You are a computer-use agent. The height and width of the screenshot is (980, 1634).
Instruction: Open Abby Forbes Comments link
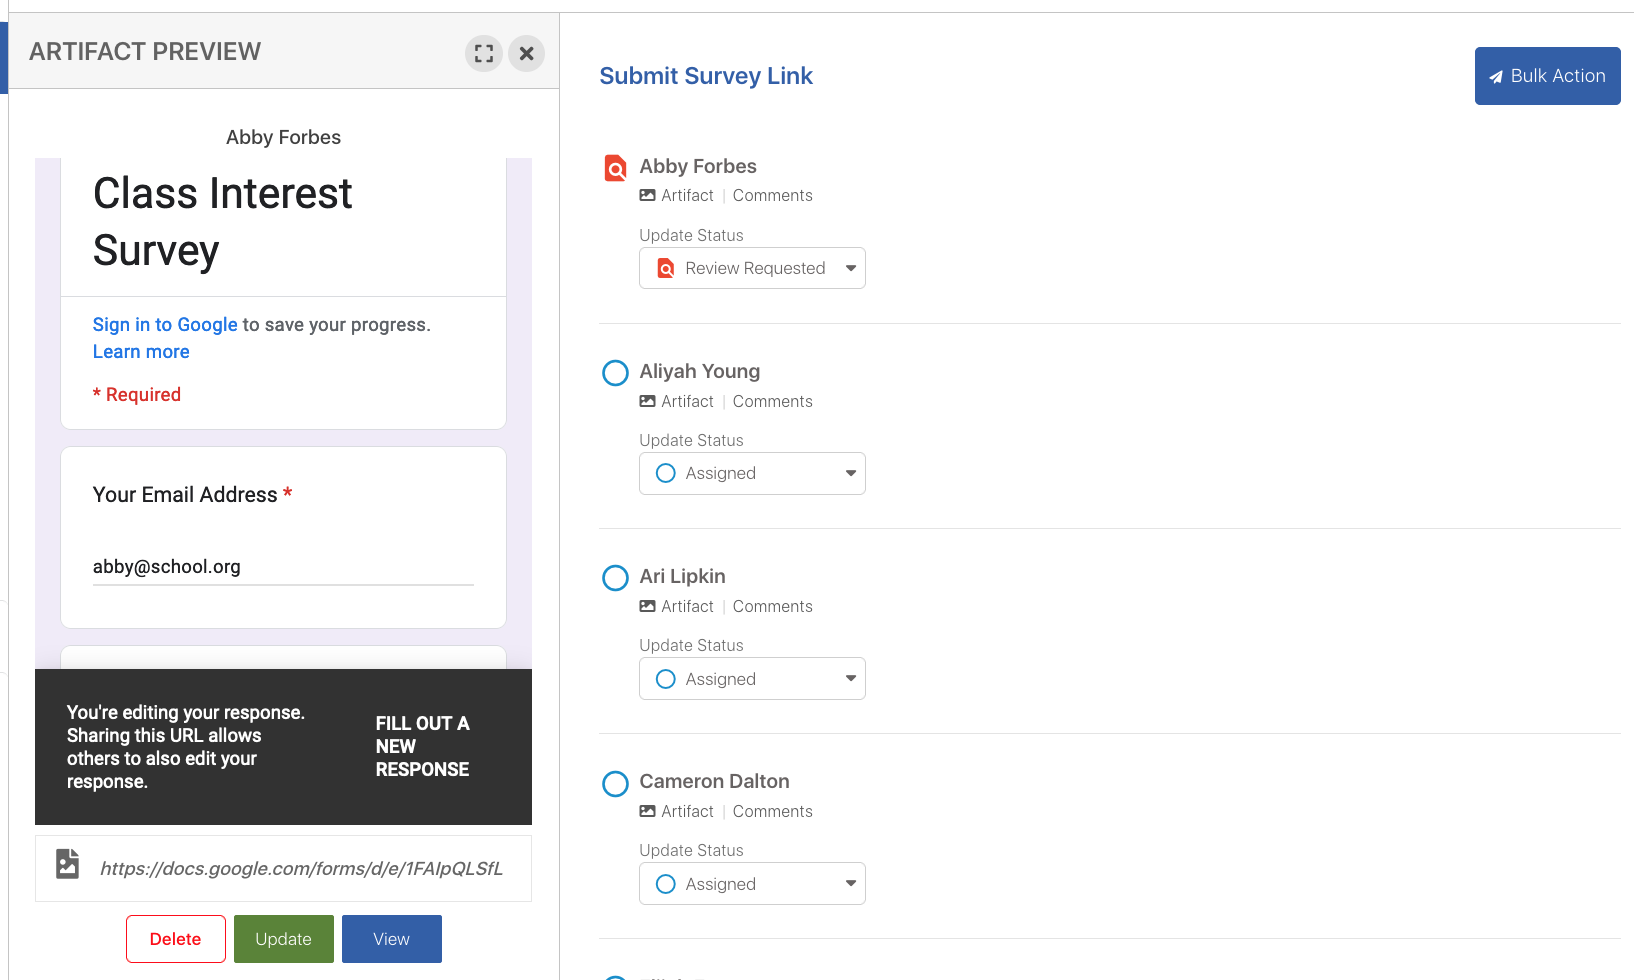(772, 195)
